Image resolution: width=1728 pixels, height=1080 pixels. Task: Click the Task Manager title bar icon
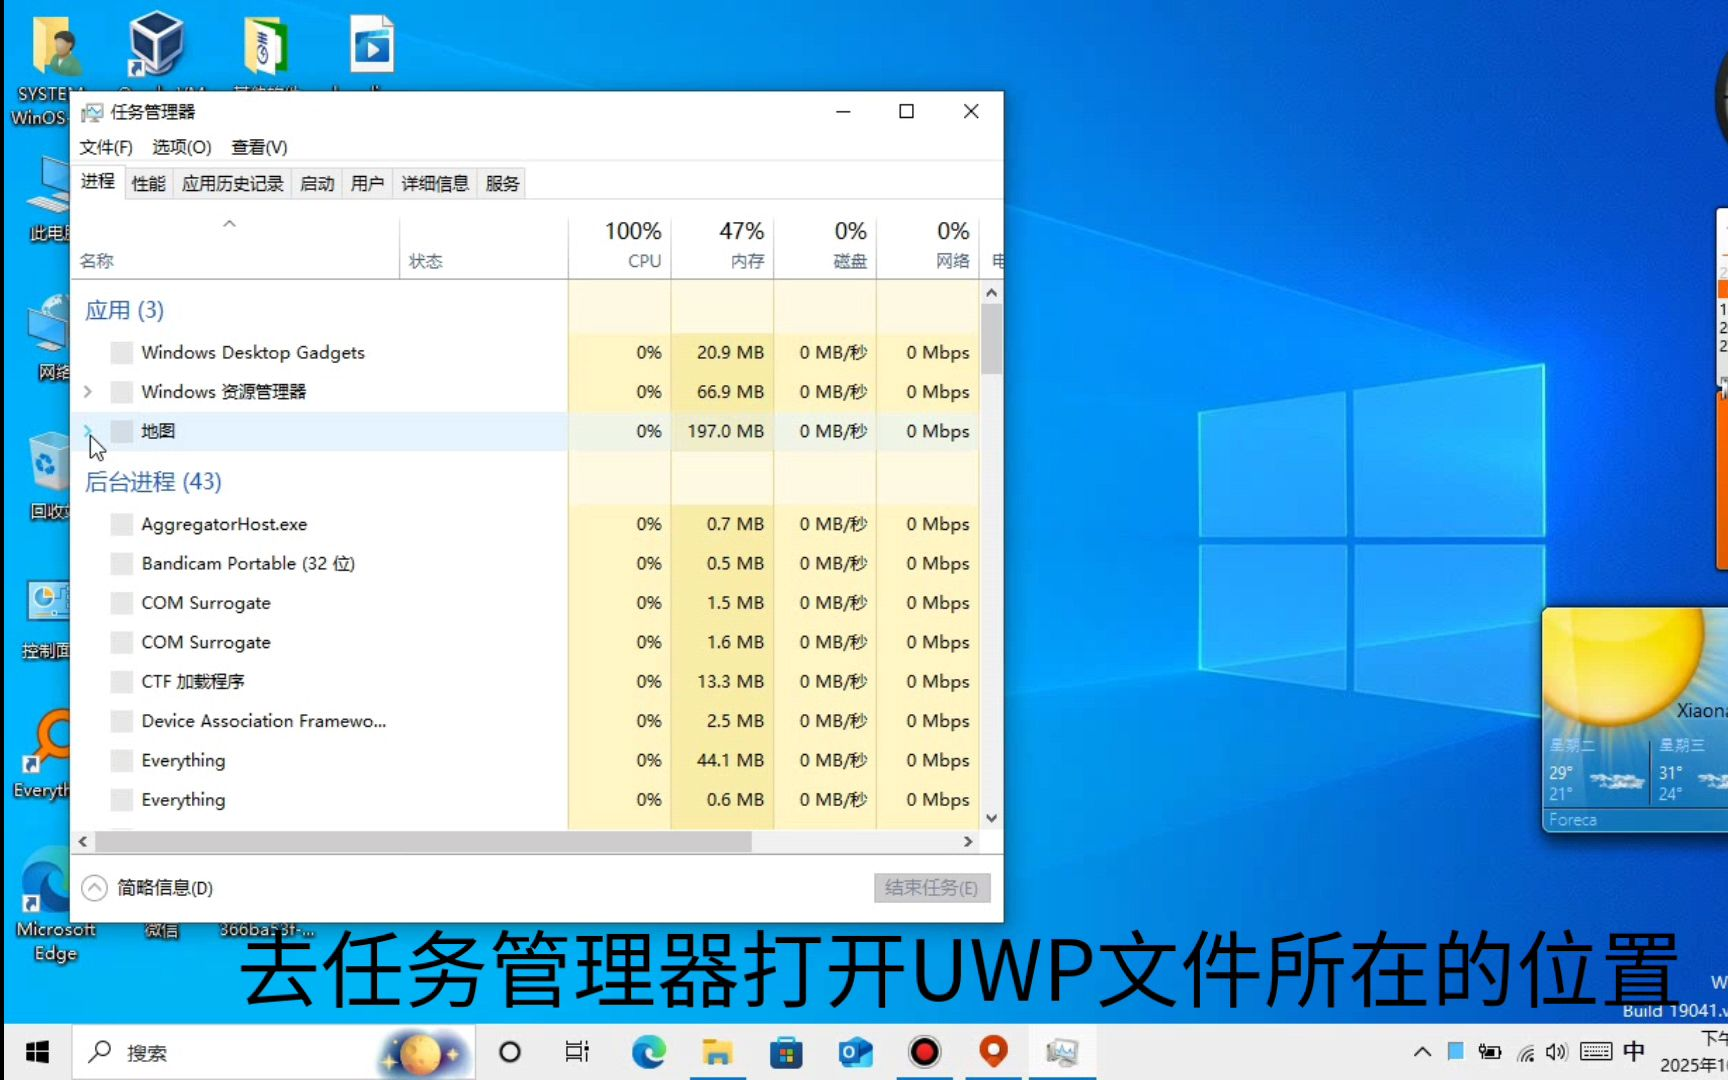click(x=92, y=112)
